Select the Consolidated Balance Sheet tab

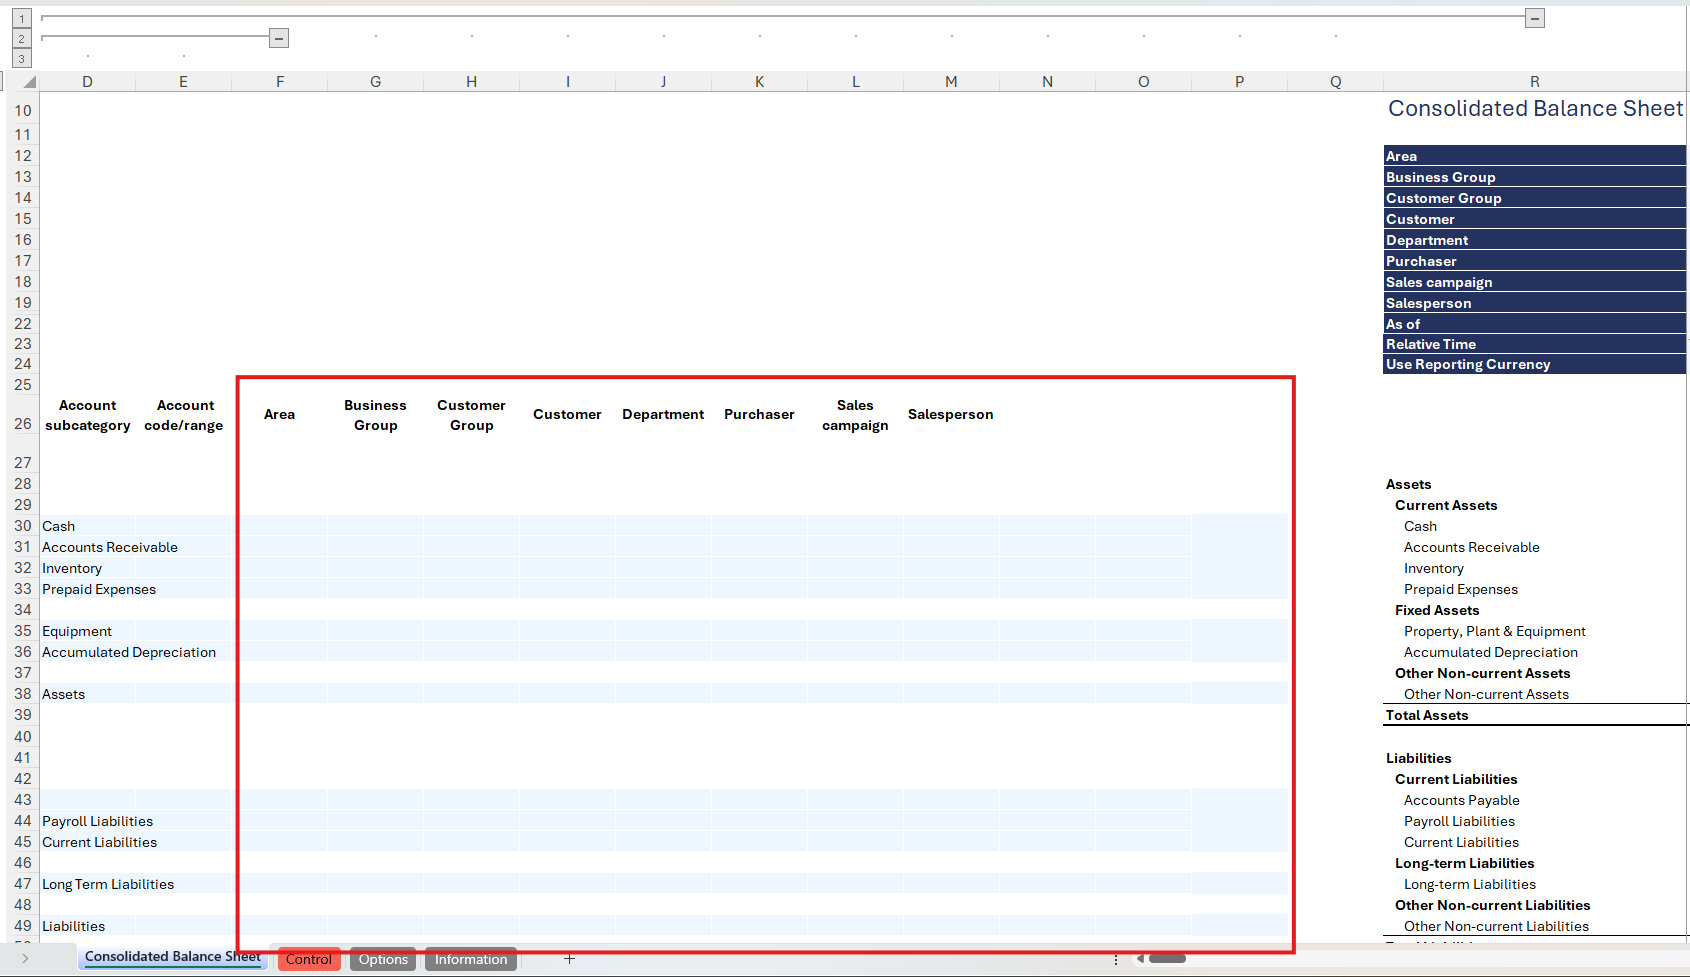point(172,957)
